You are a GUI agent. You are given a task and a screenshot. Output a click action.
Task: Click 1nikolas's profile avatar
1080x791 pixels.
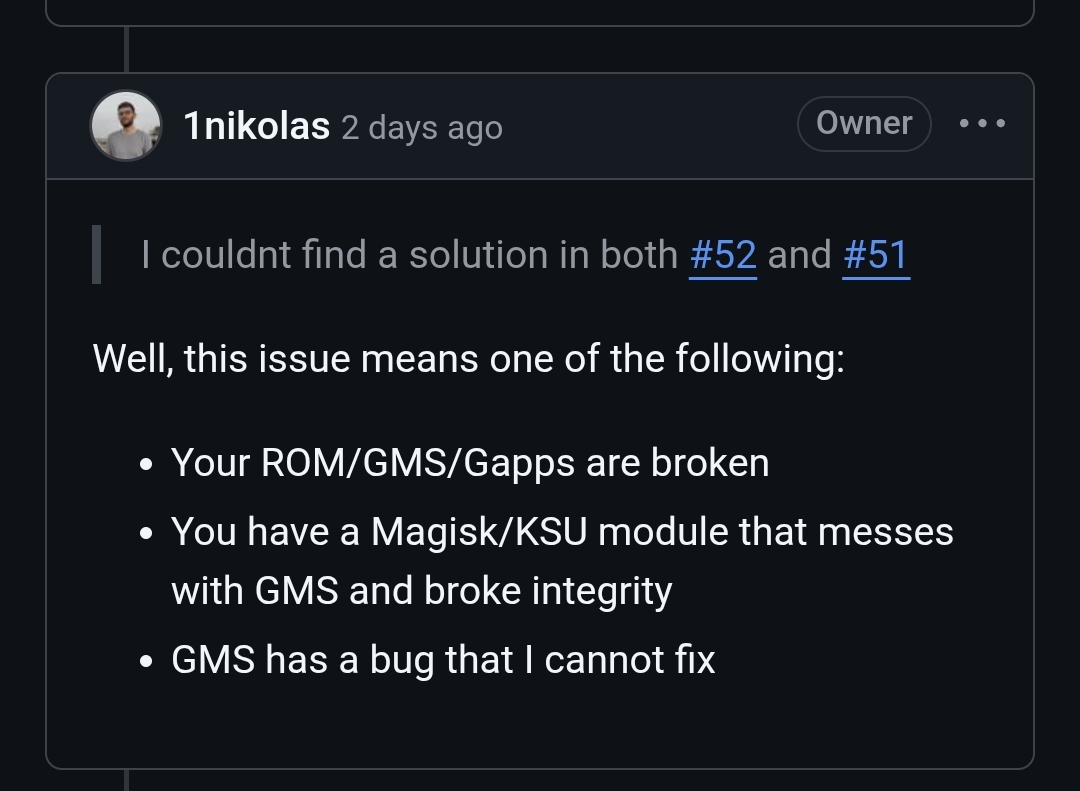tap(126, 125)
